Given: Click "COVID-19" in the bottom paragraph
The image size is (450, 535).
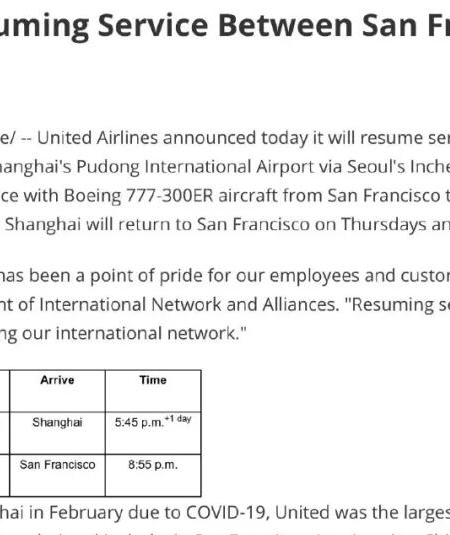Looking at the screenshot, I should pos(228,512).
